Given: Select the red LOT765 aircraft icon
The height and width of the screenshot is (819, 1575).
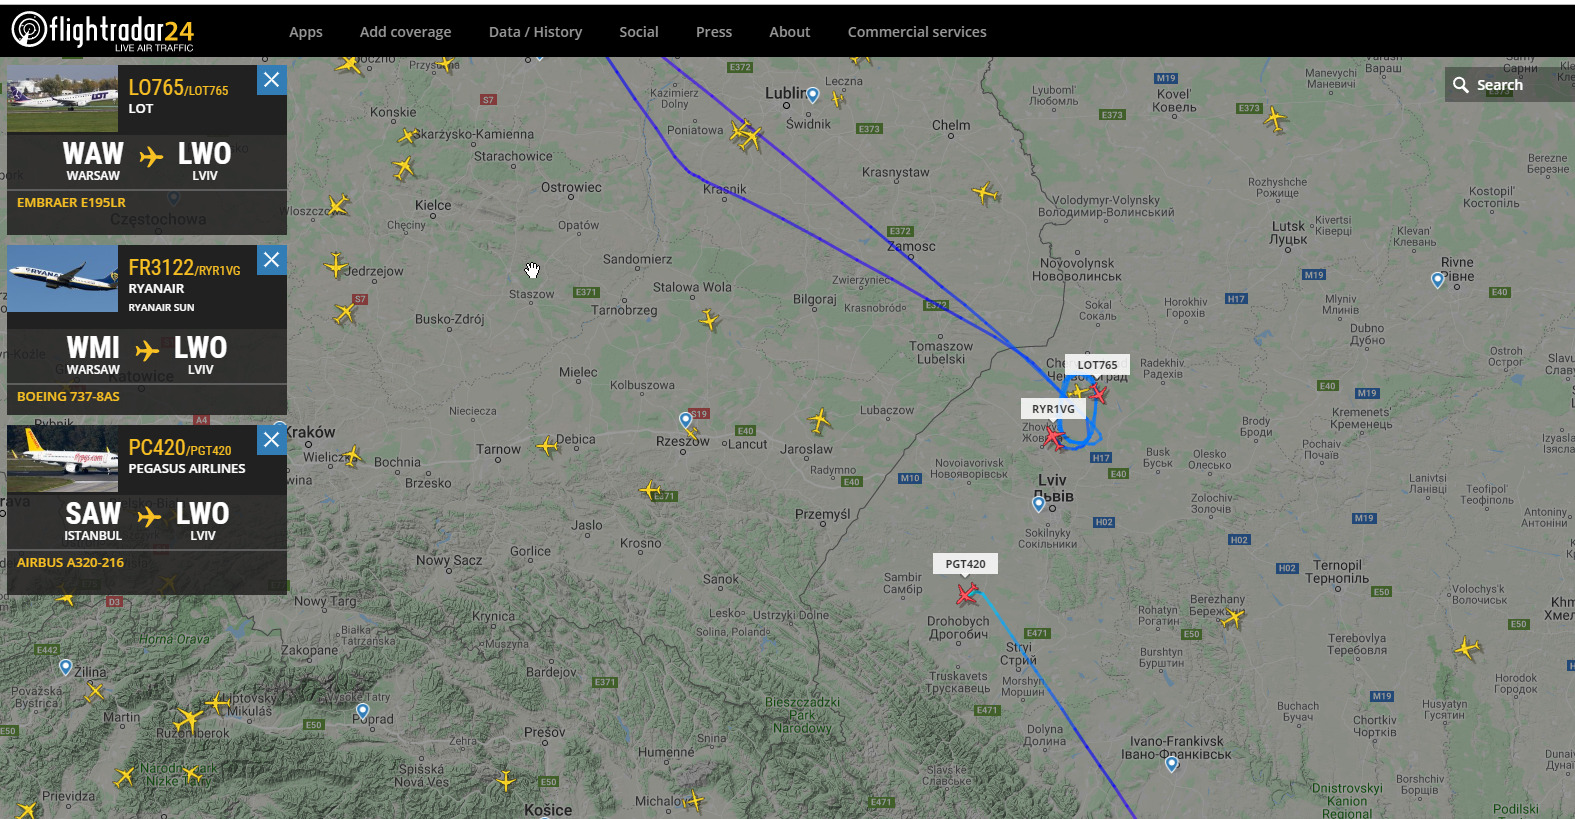Looking at the screenshot, I should 1098,393.
